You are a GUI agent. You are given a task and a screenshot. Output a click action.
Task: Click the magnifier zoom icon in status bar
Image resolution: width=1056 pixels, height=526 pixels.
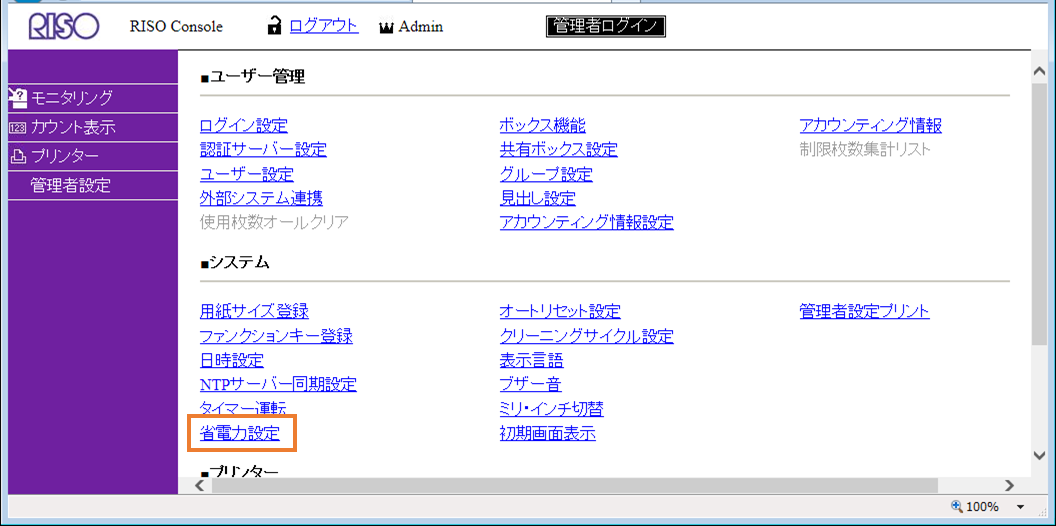pos(956,506)
